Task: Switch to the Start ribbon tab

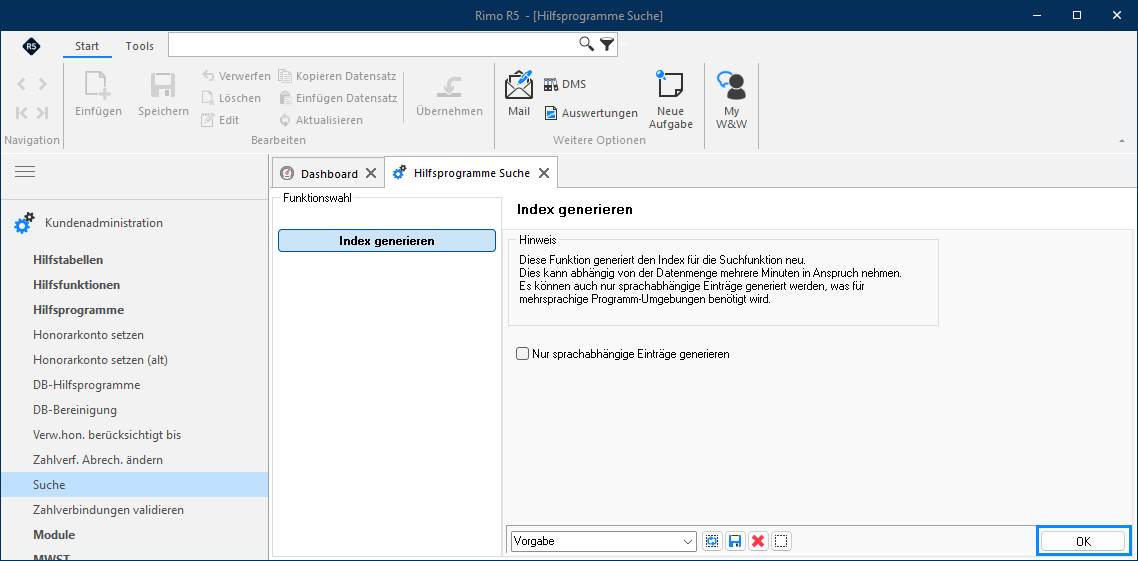Action: 87,46
